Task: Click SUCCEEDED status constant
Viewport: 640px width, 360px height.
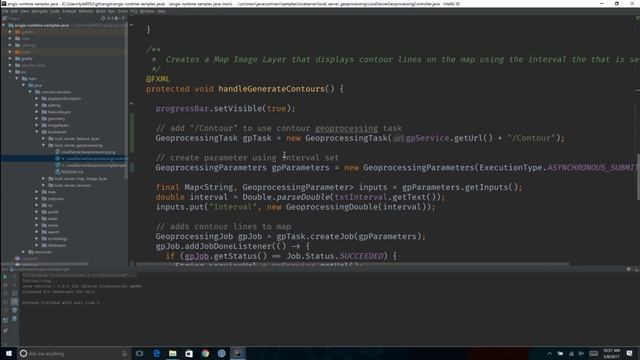Action: click(x=362, y=256)
